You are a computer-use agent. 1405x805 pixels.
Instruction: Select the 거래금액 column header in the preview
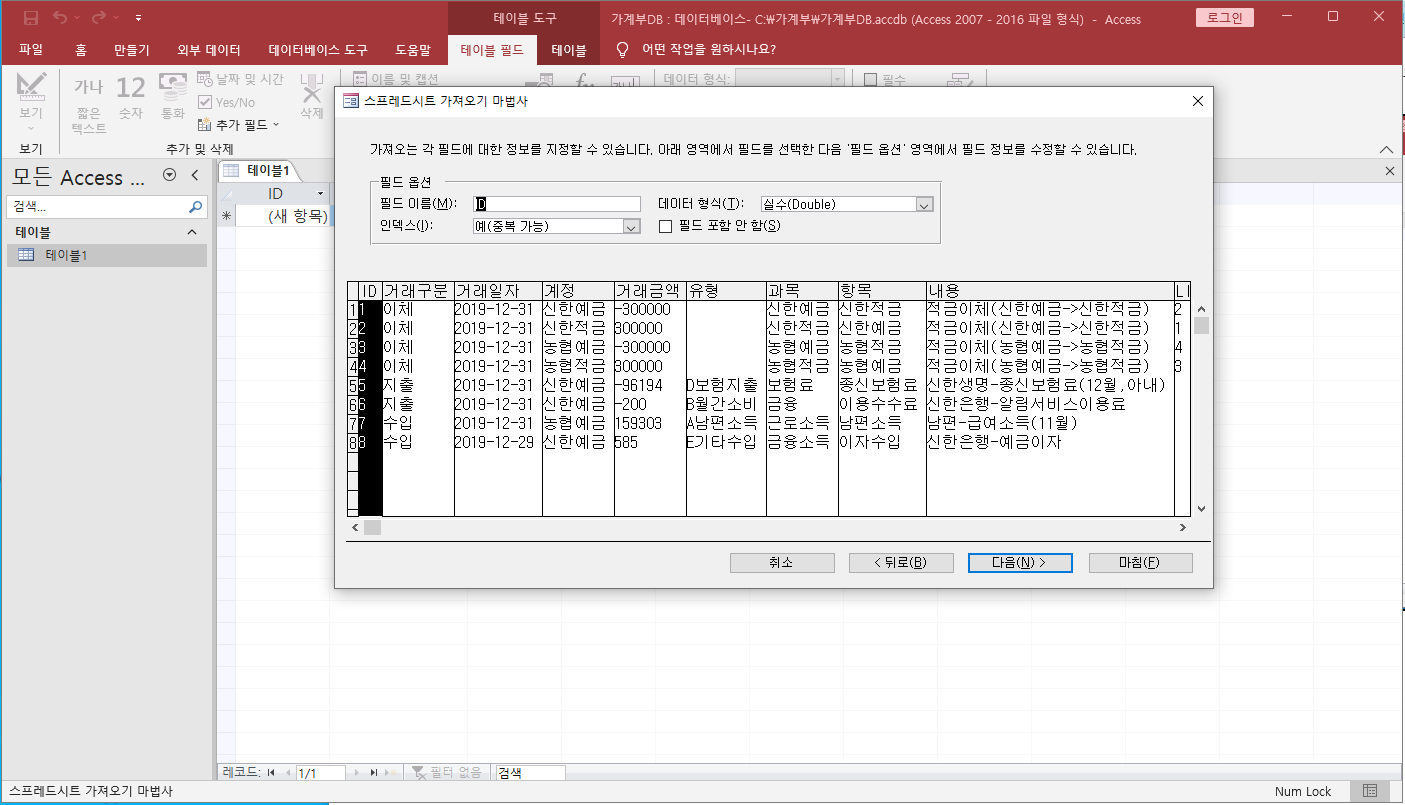click(650, 291)
